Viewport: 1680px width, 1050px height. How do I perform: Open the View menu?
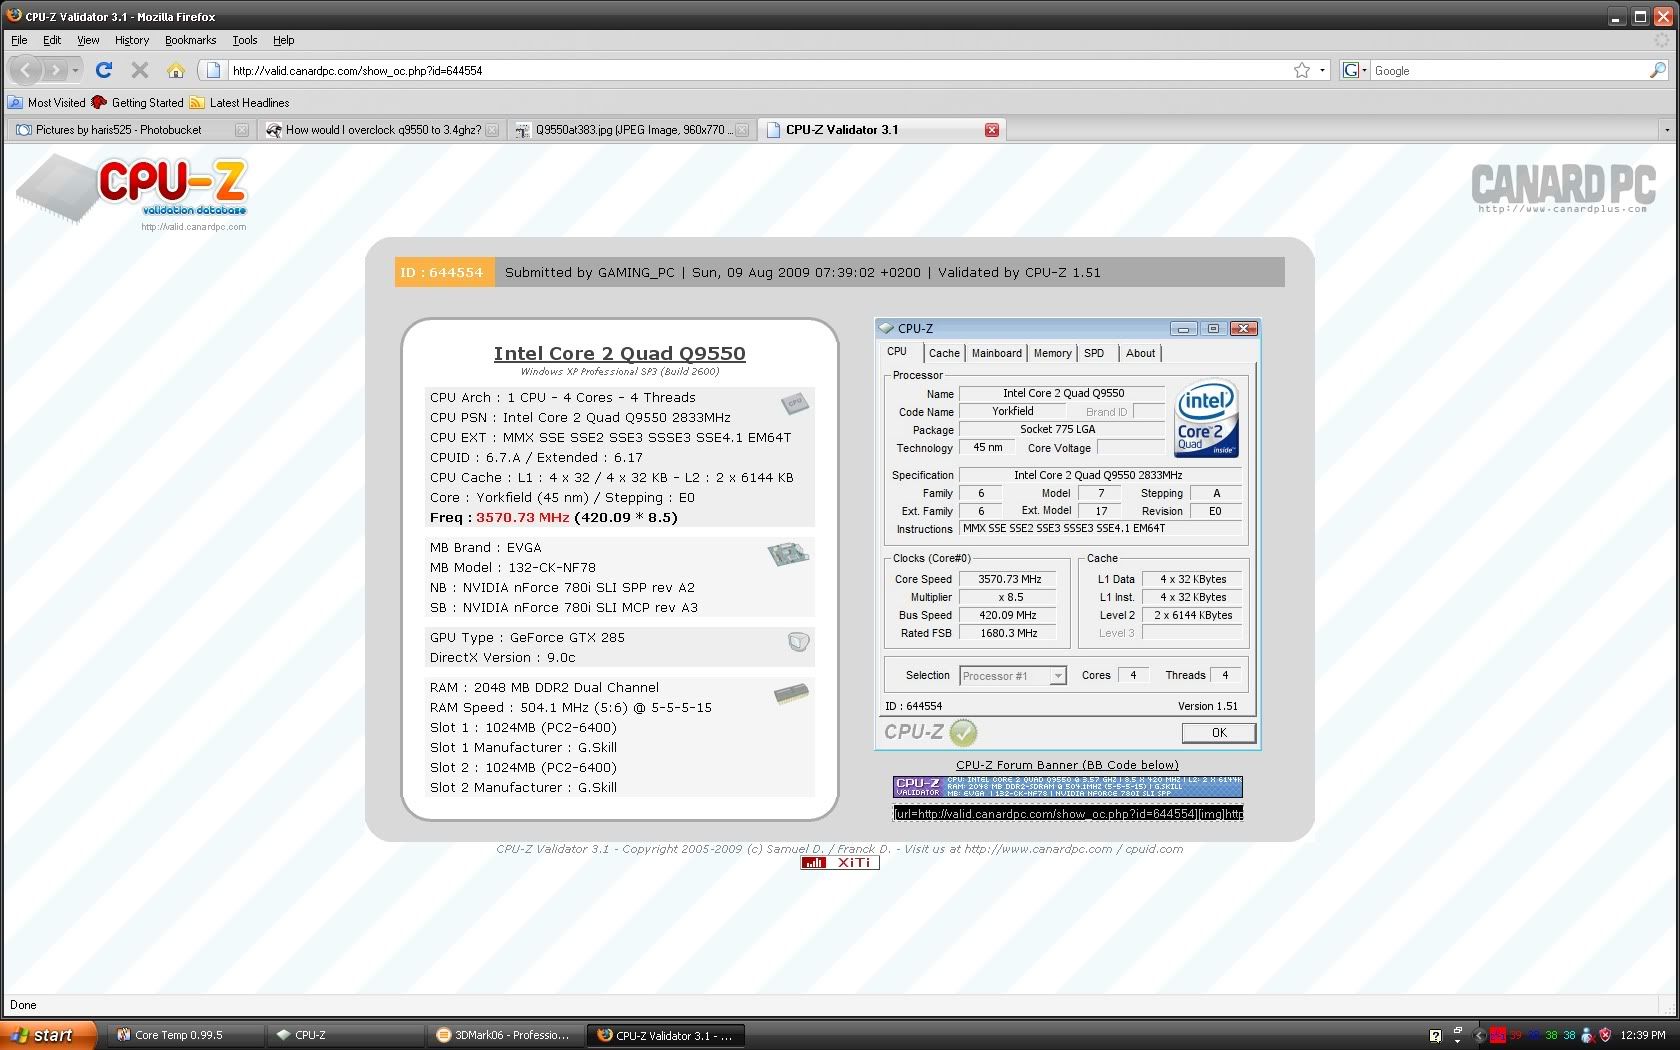coord(88,40)
